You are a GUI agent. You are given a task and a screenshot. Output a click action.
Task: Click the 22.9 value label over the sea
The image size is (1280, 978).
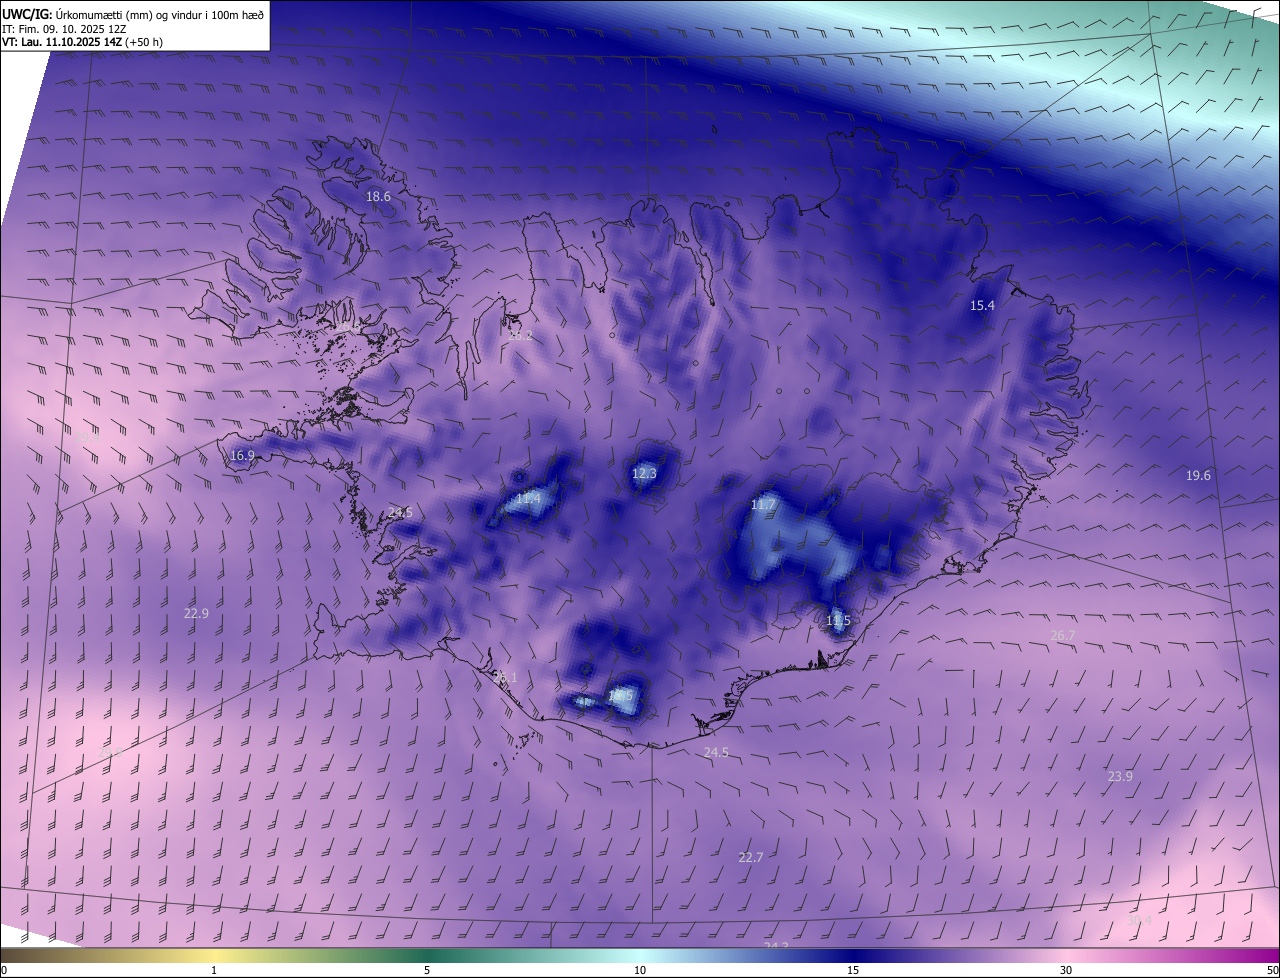click(196, 613)
